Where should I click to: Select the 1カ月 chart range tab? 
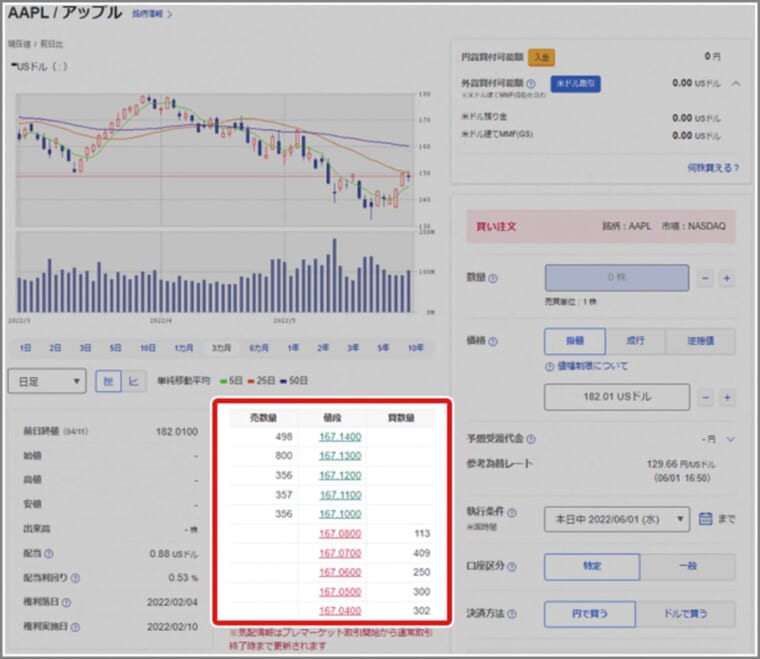[x=184, y=348]
